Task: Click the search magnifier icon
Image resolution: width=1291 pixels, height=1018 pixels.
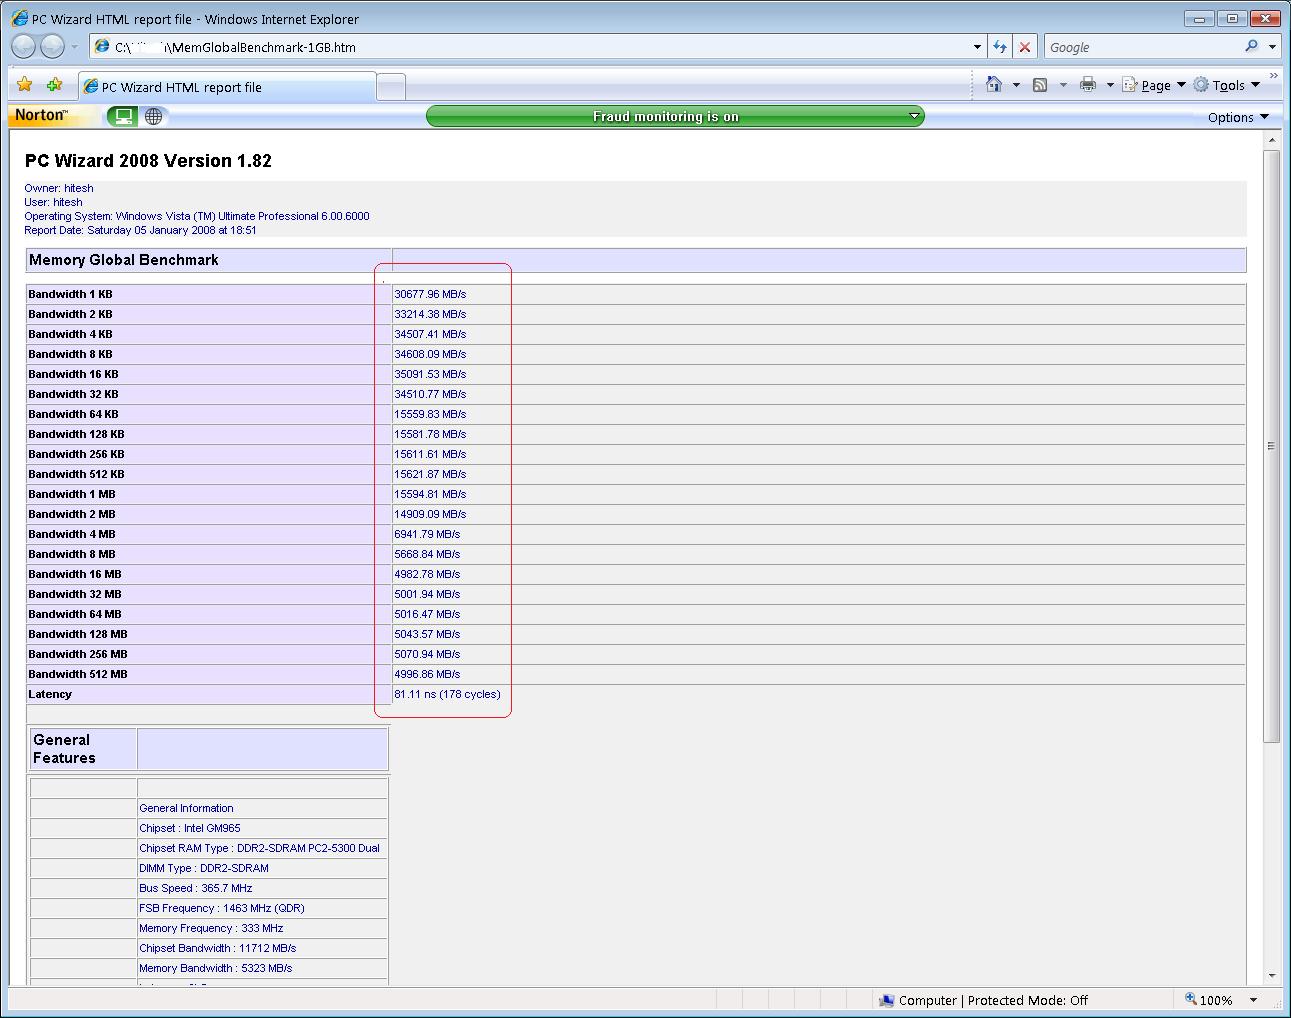Action: pyautogui.click(x=1251, y=46)
